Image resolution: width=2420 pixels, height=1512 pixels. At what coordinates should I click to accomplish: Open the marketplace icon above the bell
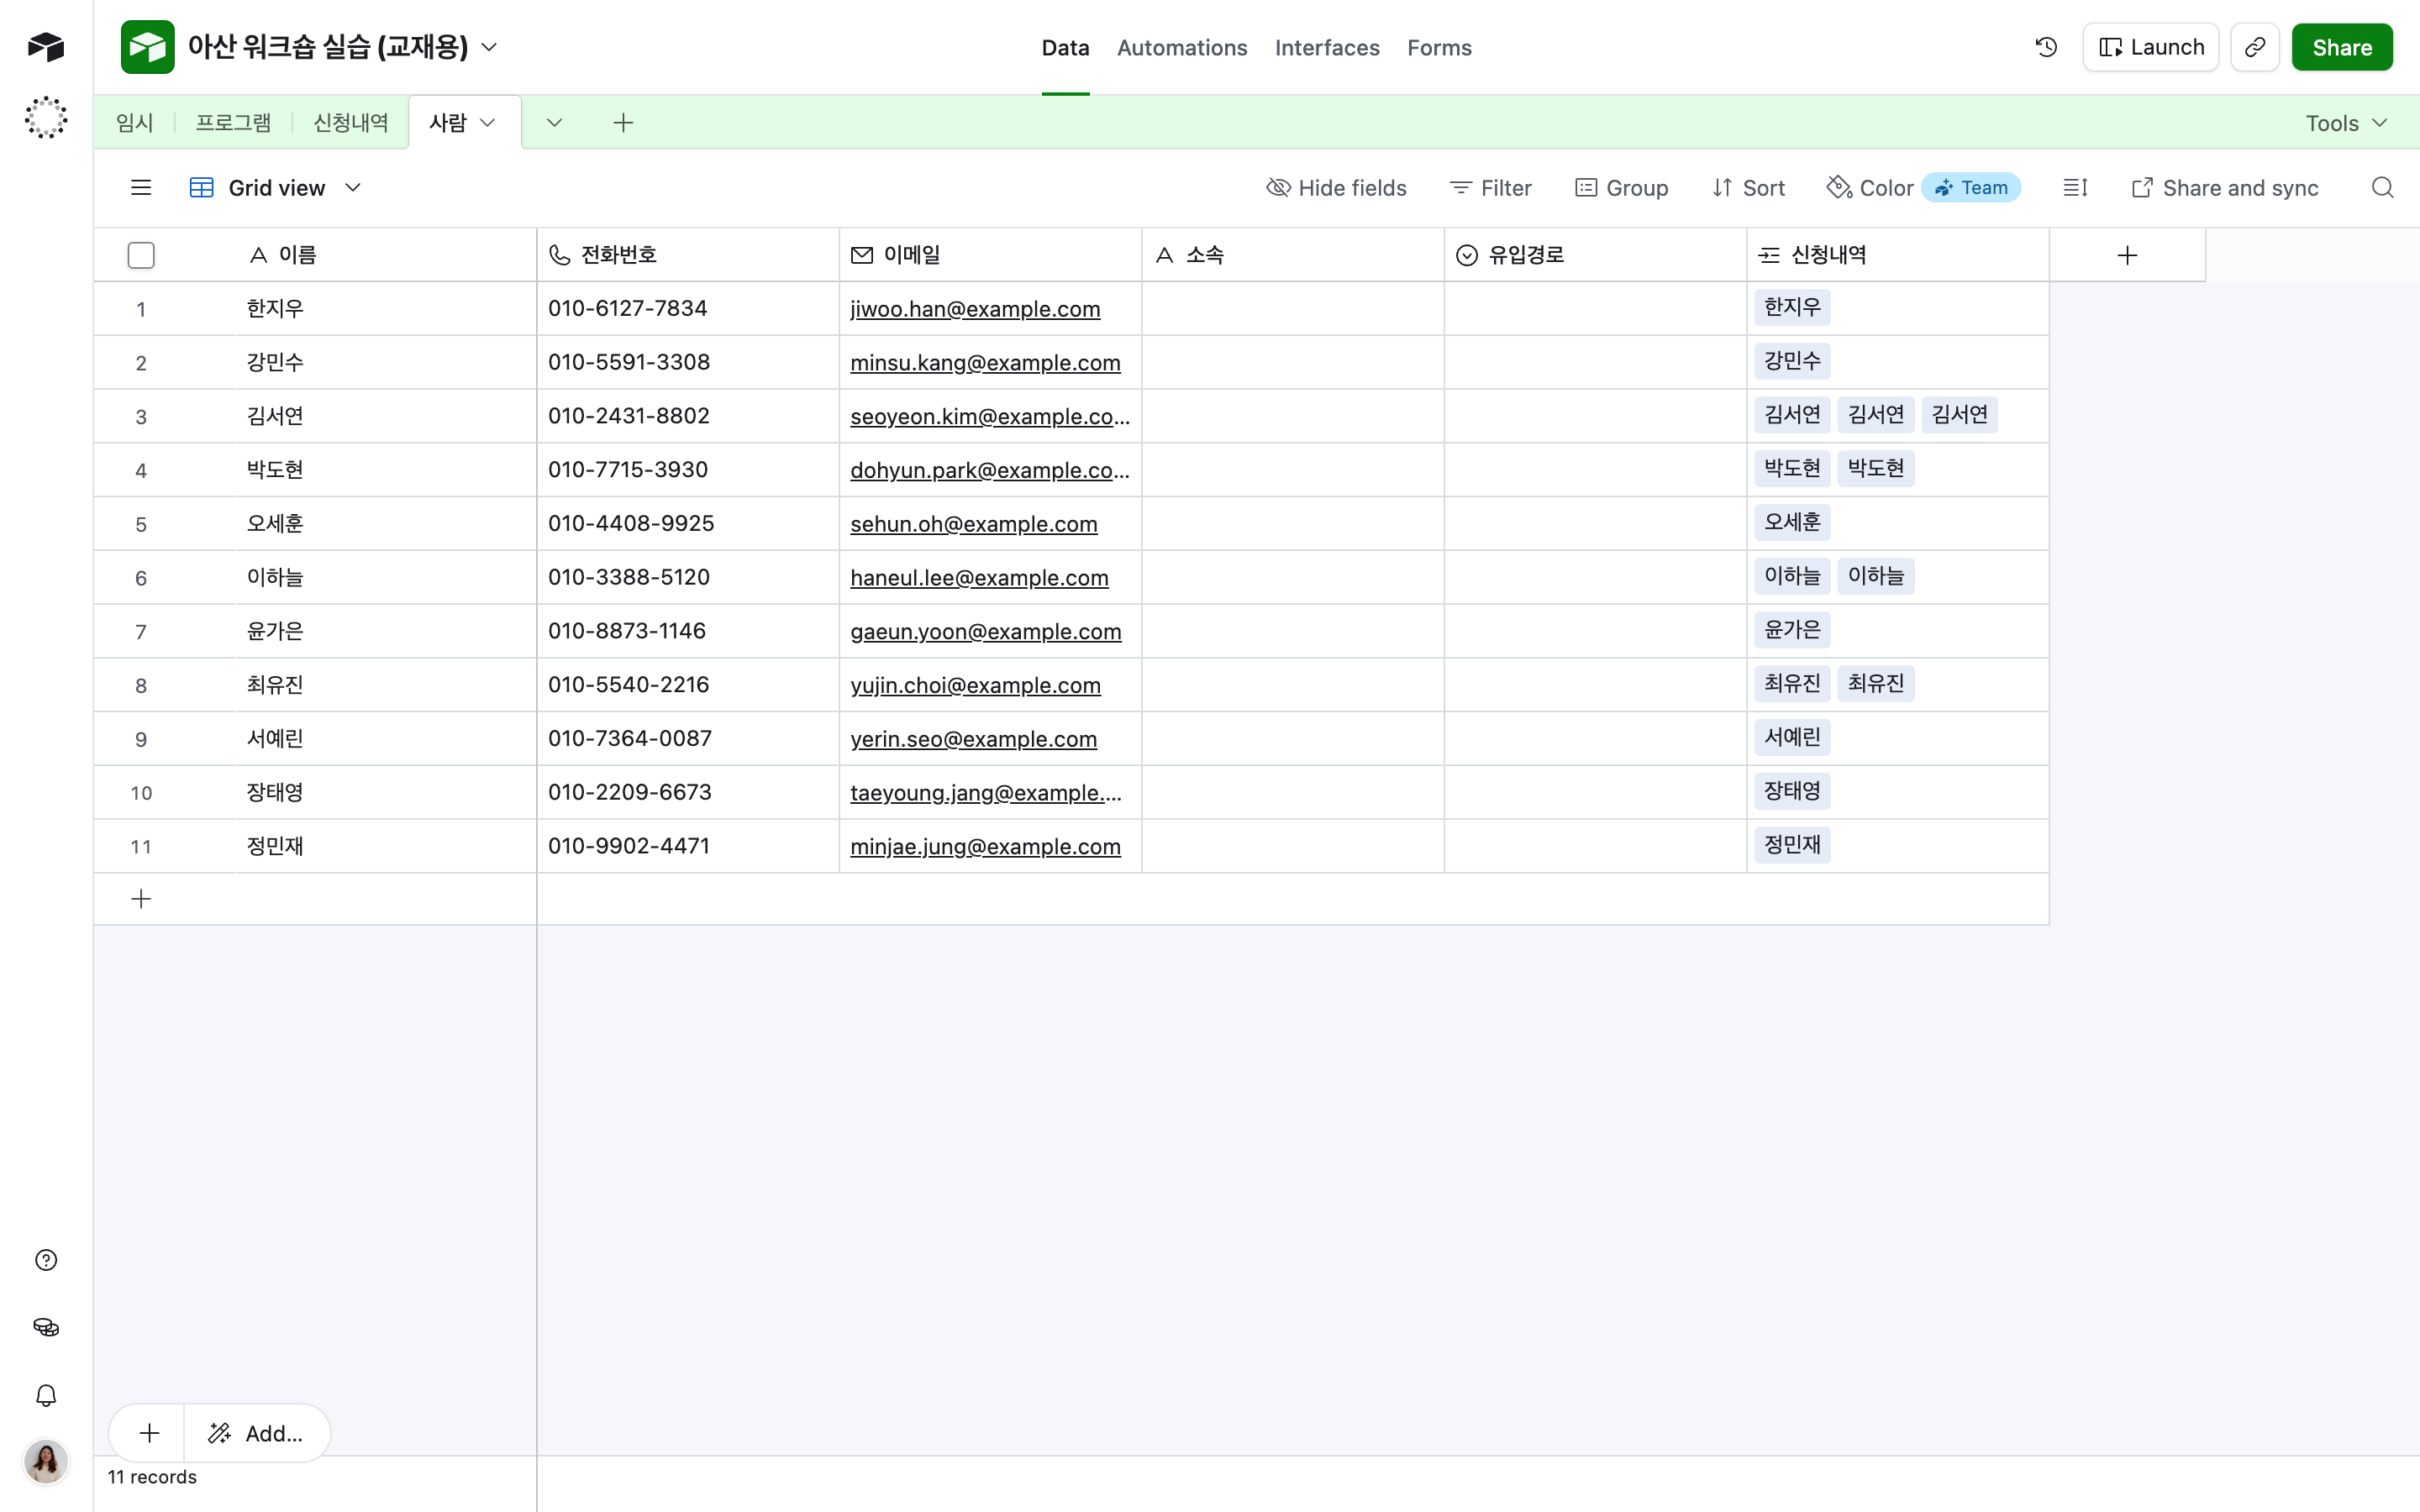pos(46,1328)
